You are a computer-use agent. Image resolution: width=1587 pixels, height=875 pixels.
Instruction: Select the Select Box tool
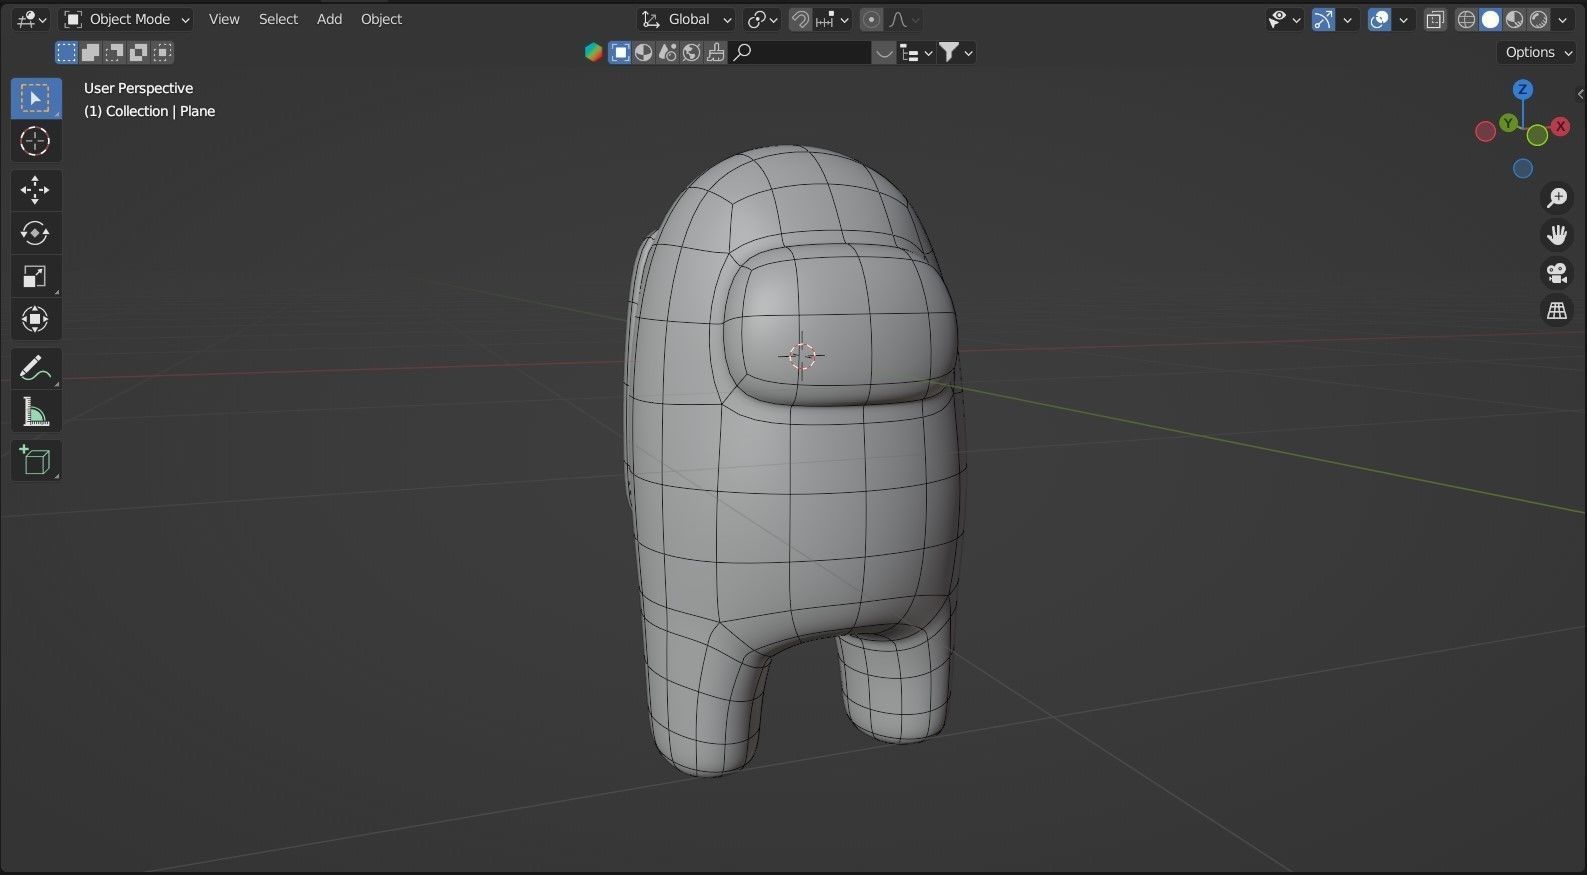coord(35,98)
